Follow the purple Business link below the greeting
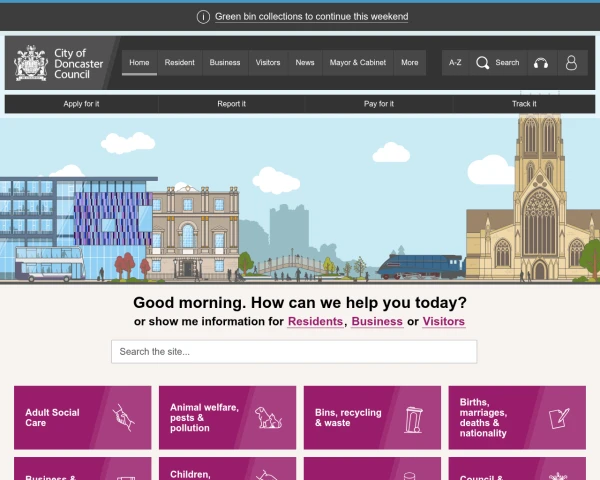600x480 pixels. 377,322
